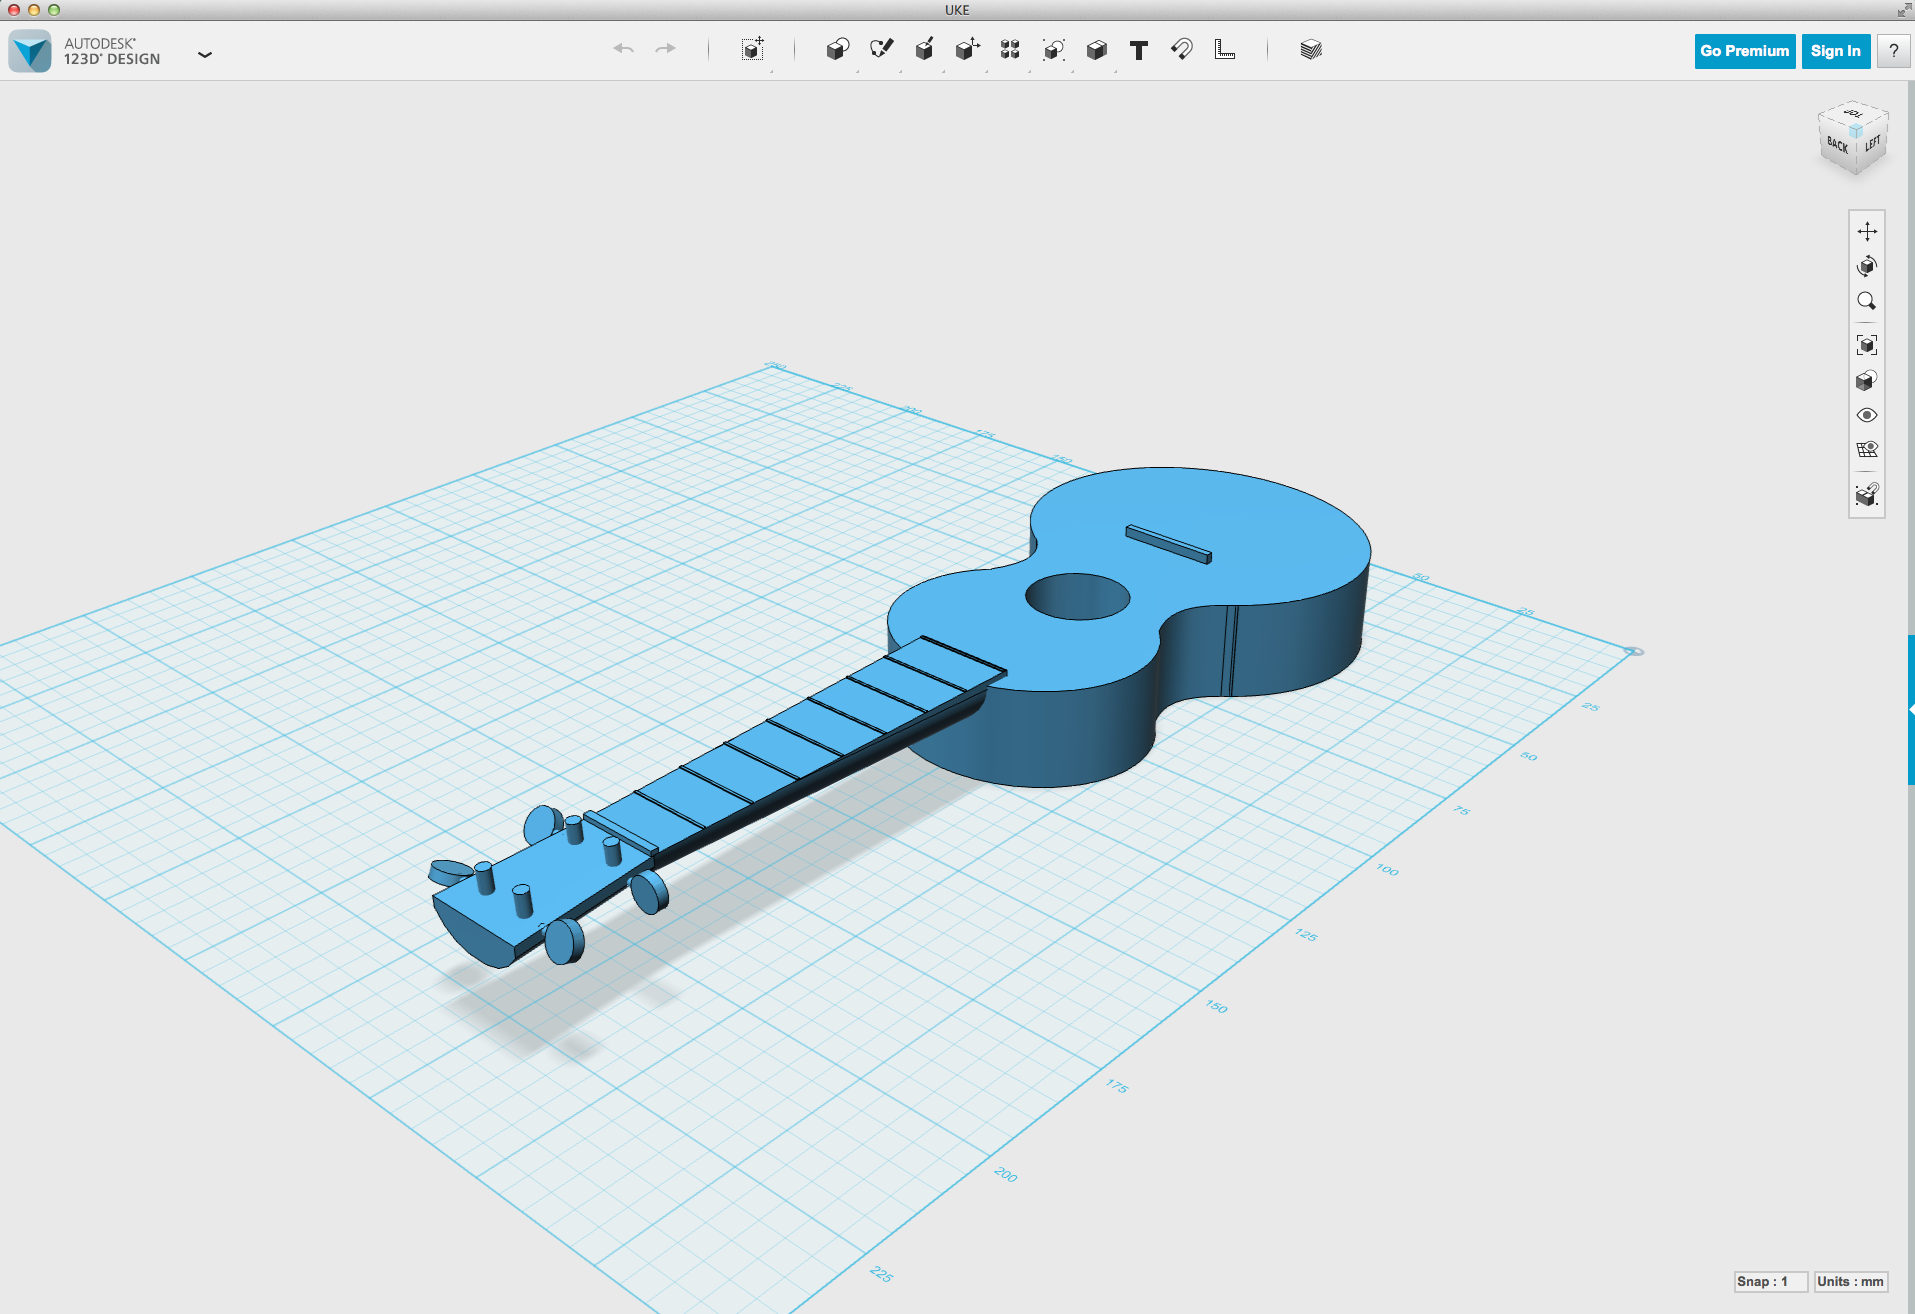Open the Sketch tool menu
Screen dimensions: 1915x1314
(881, 49)
